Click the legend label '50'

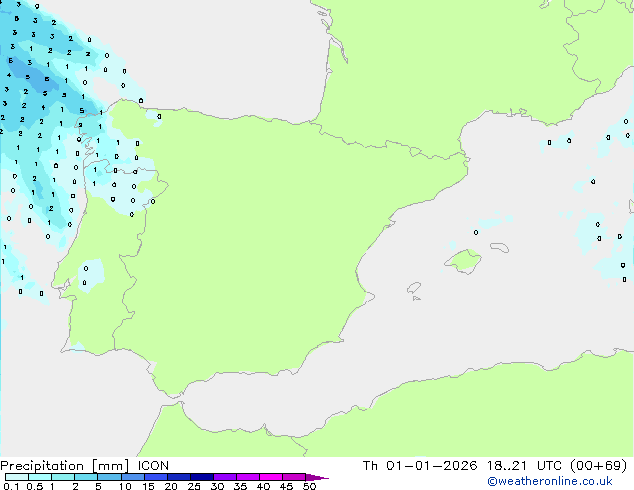309,486
